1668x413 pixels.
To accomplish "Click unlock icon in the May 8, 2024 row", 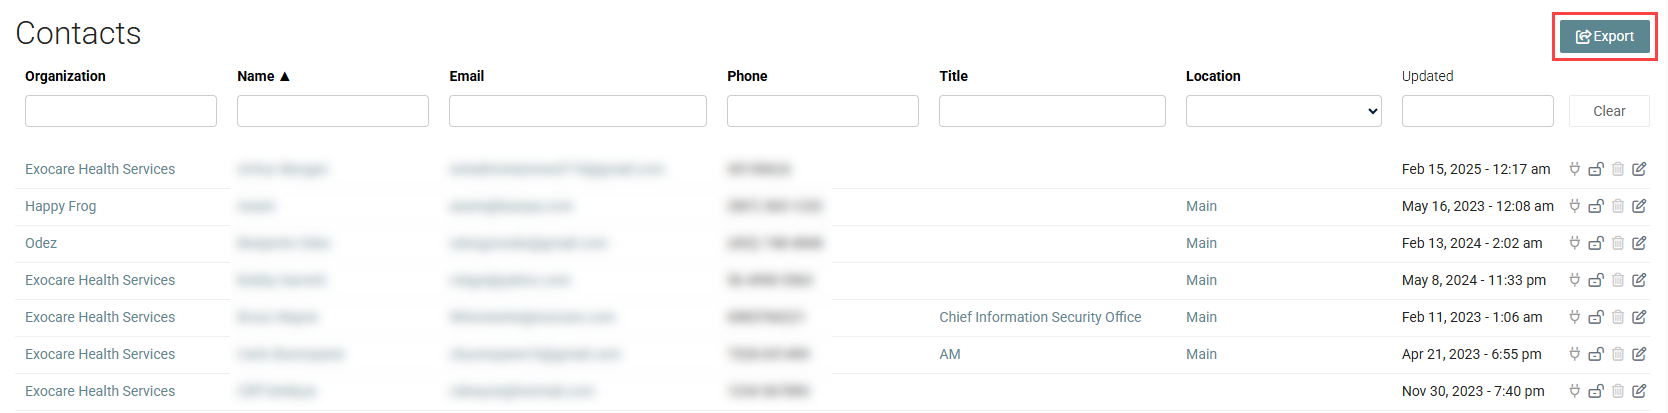I will tap(1596, 280).
